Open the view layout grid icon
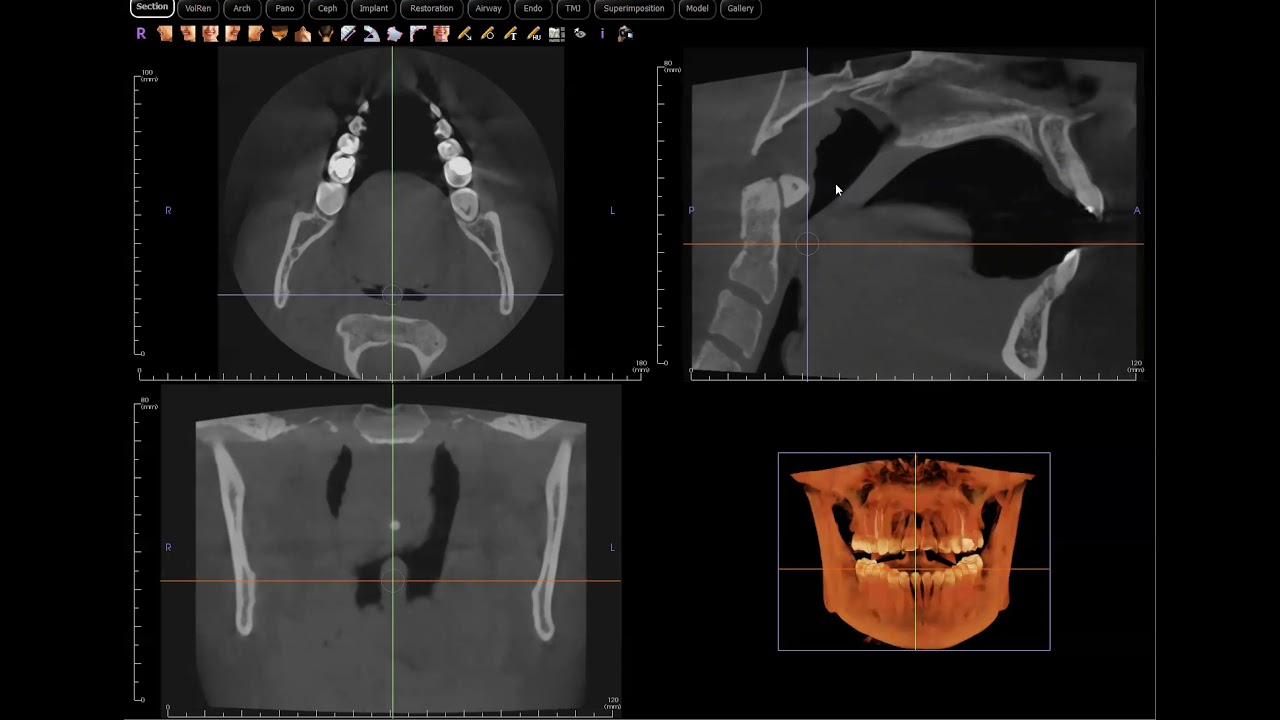Viewport: 1280px width, 720px height. point(557,33)
